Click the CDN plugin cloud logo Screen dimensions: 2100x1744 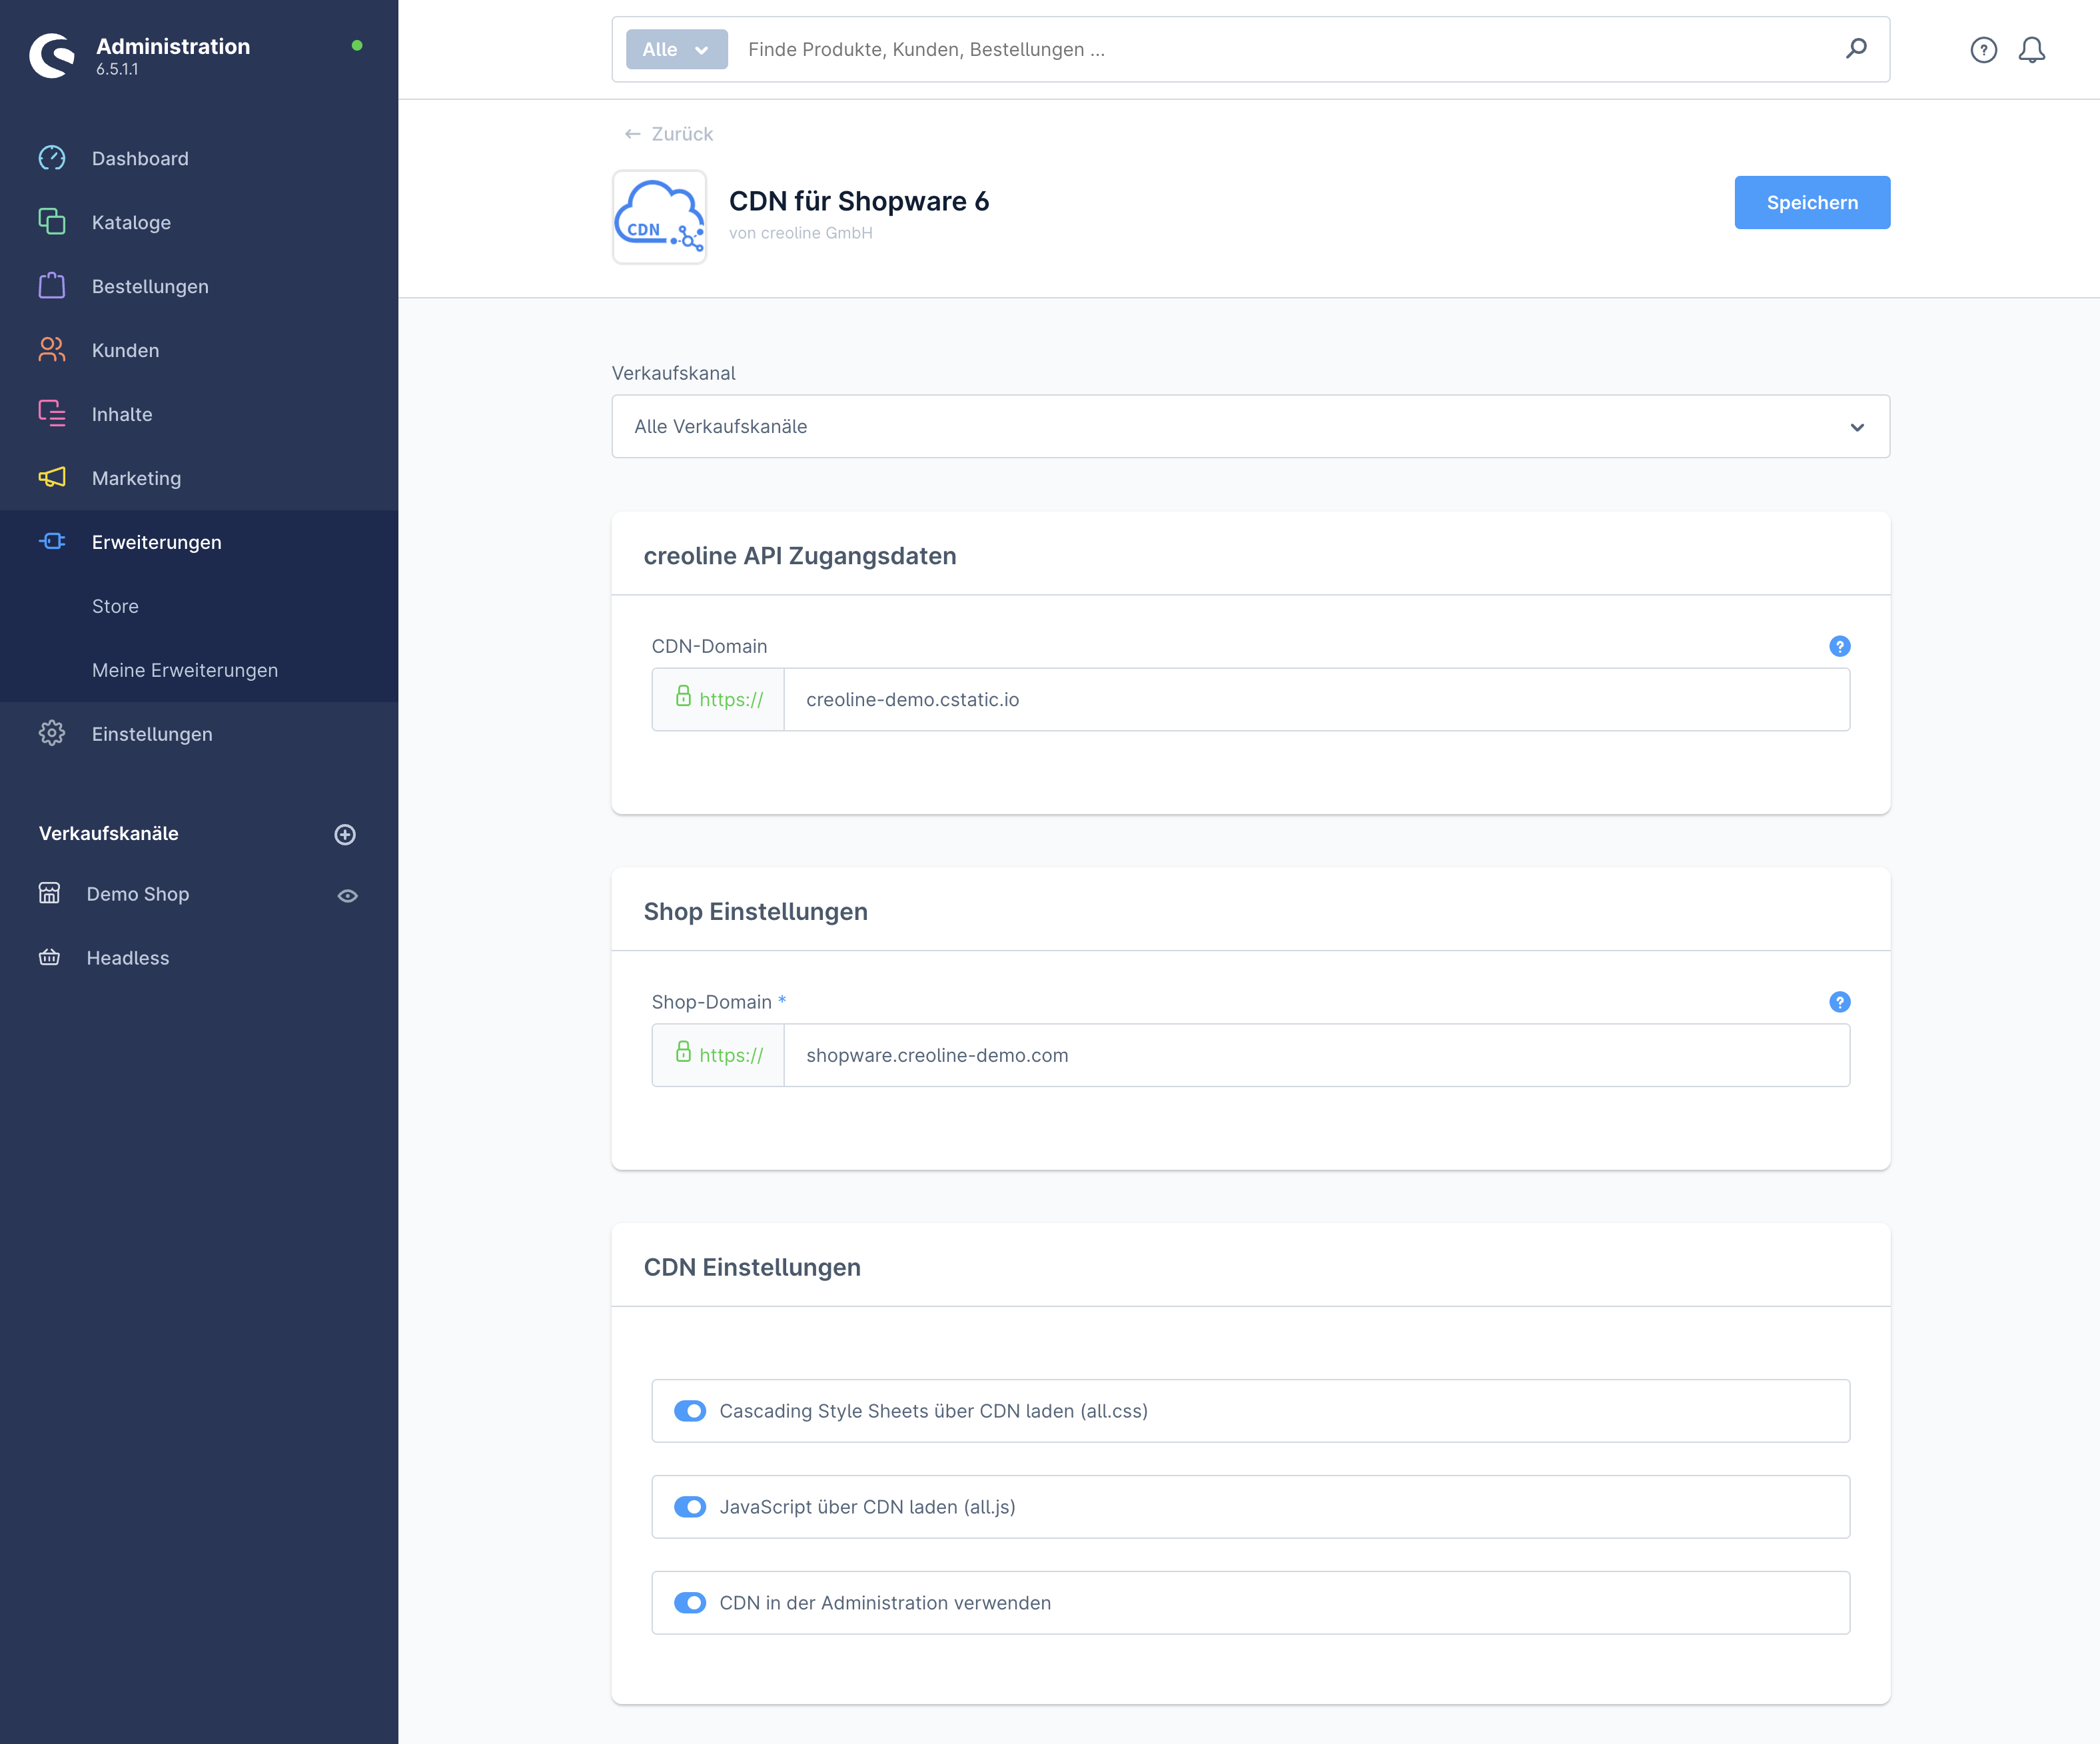point(660,217)
